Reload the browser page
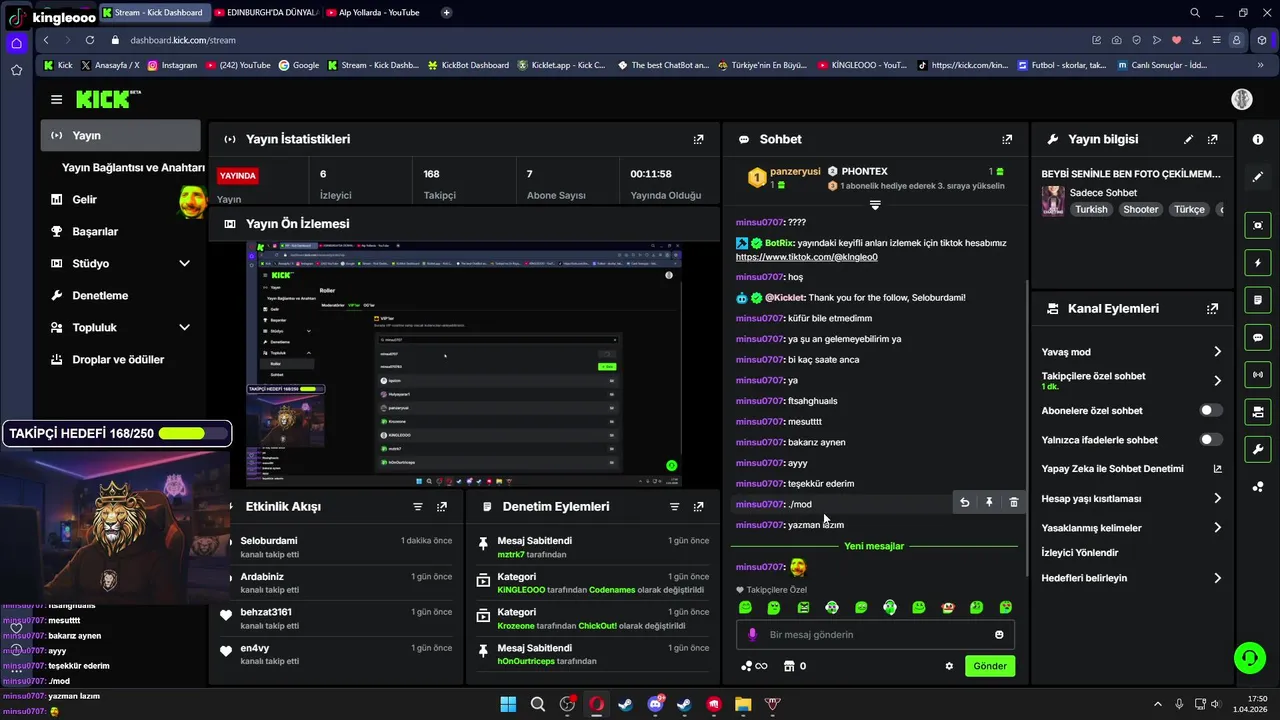The height and width of the screenshot is (720, 1280). (x=90, y=40)
